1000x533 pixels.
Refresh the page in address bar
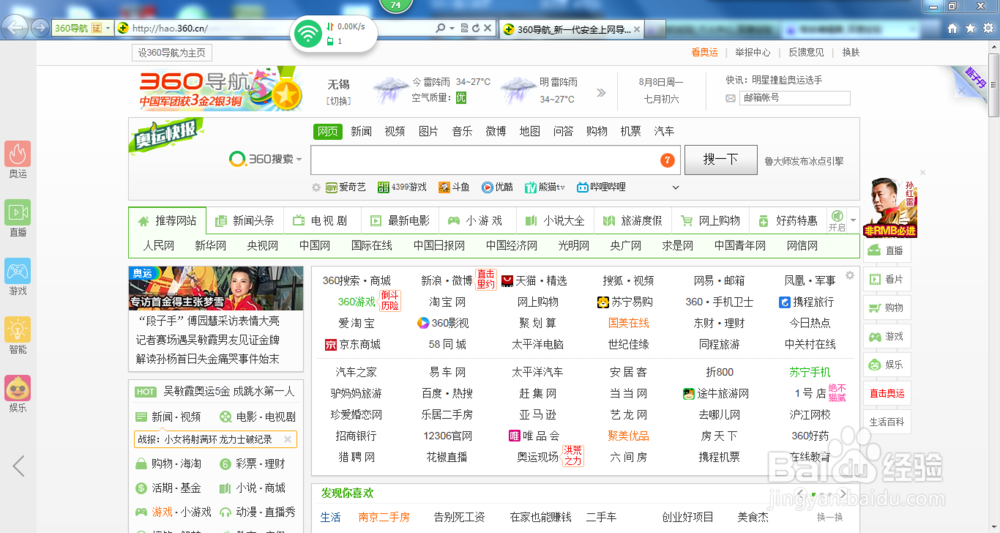coord(476,28)
